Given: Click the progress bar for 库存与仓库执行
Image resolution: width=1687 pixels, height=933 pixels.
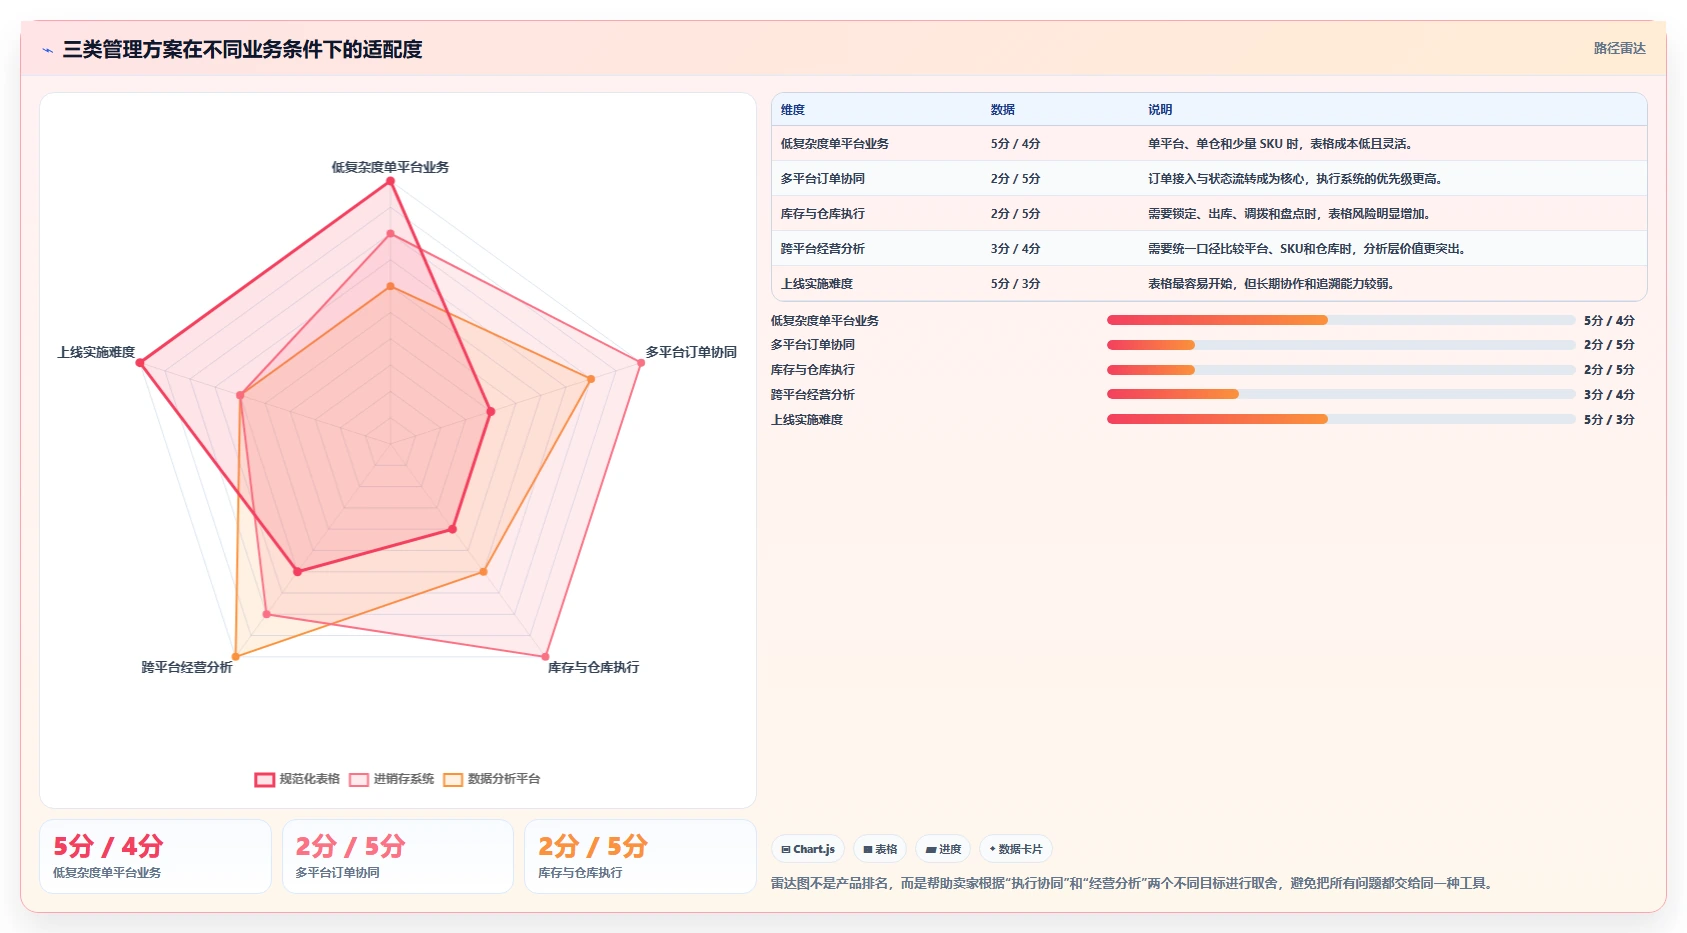Looking at the screenshot, I should pos(1341,370).
